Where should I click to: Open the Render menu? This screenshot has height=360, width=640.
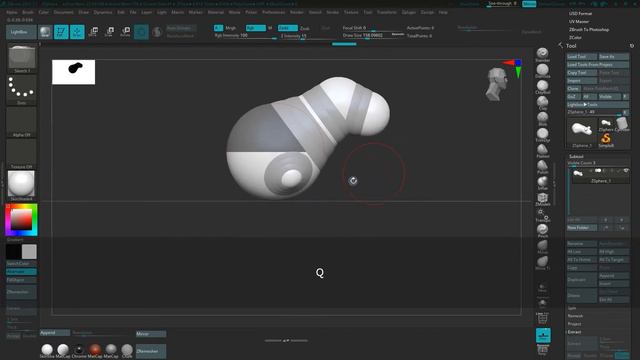coord(297,12)
